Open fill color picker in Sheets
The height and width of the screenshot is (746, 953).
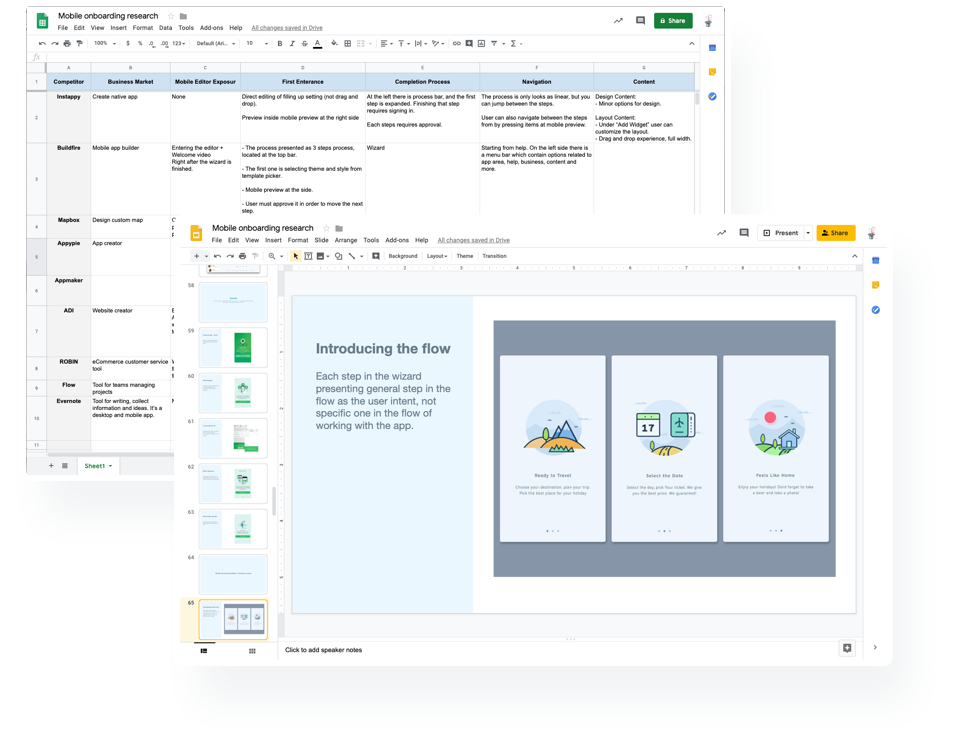334,44
